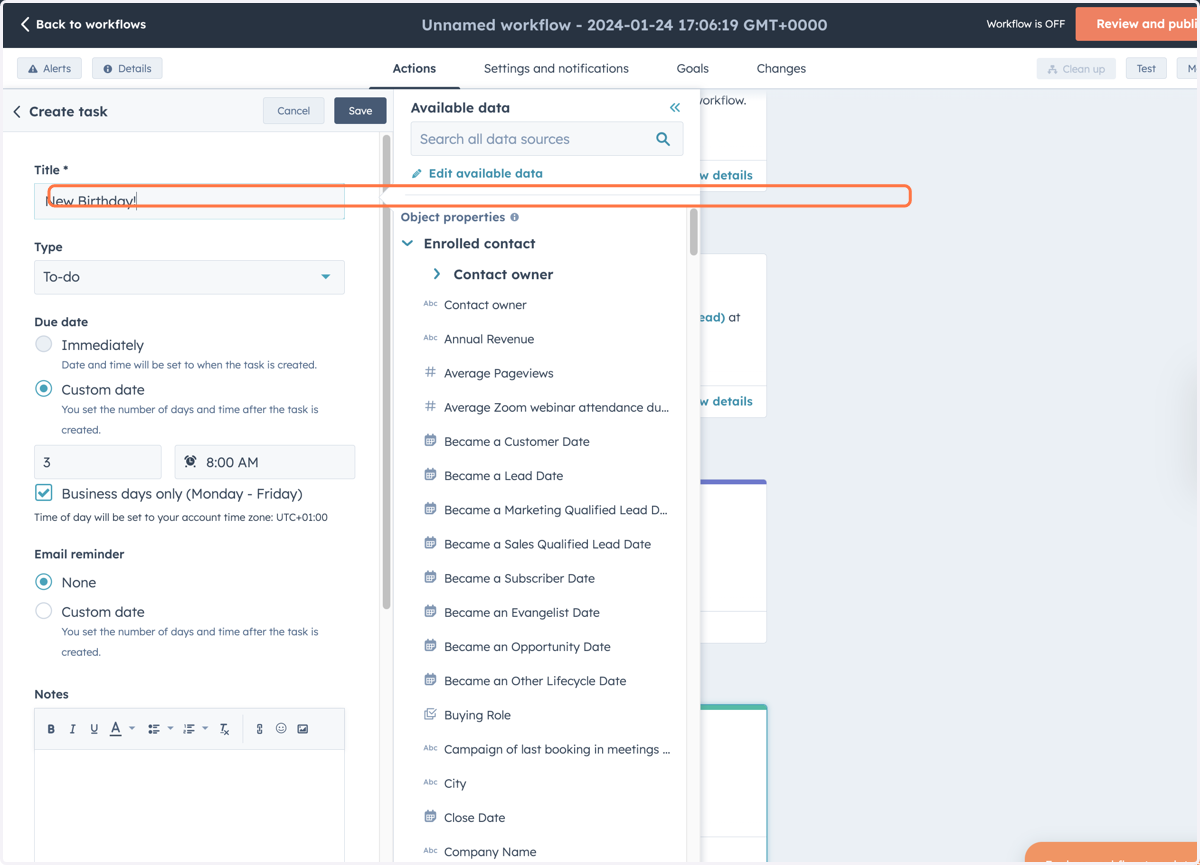Click the calendar icon for Became a Lead Date

coord(430,475)
